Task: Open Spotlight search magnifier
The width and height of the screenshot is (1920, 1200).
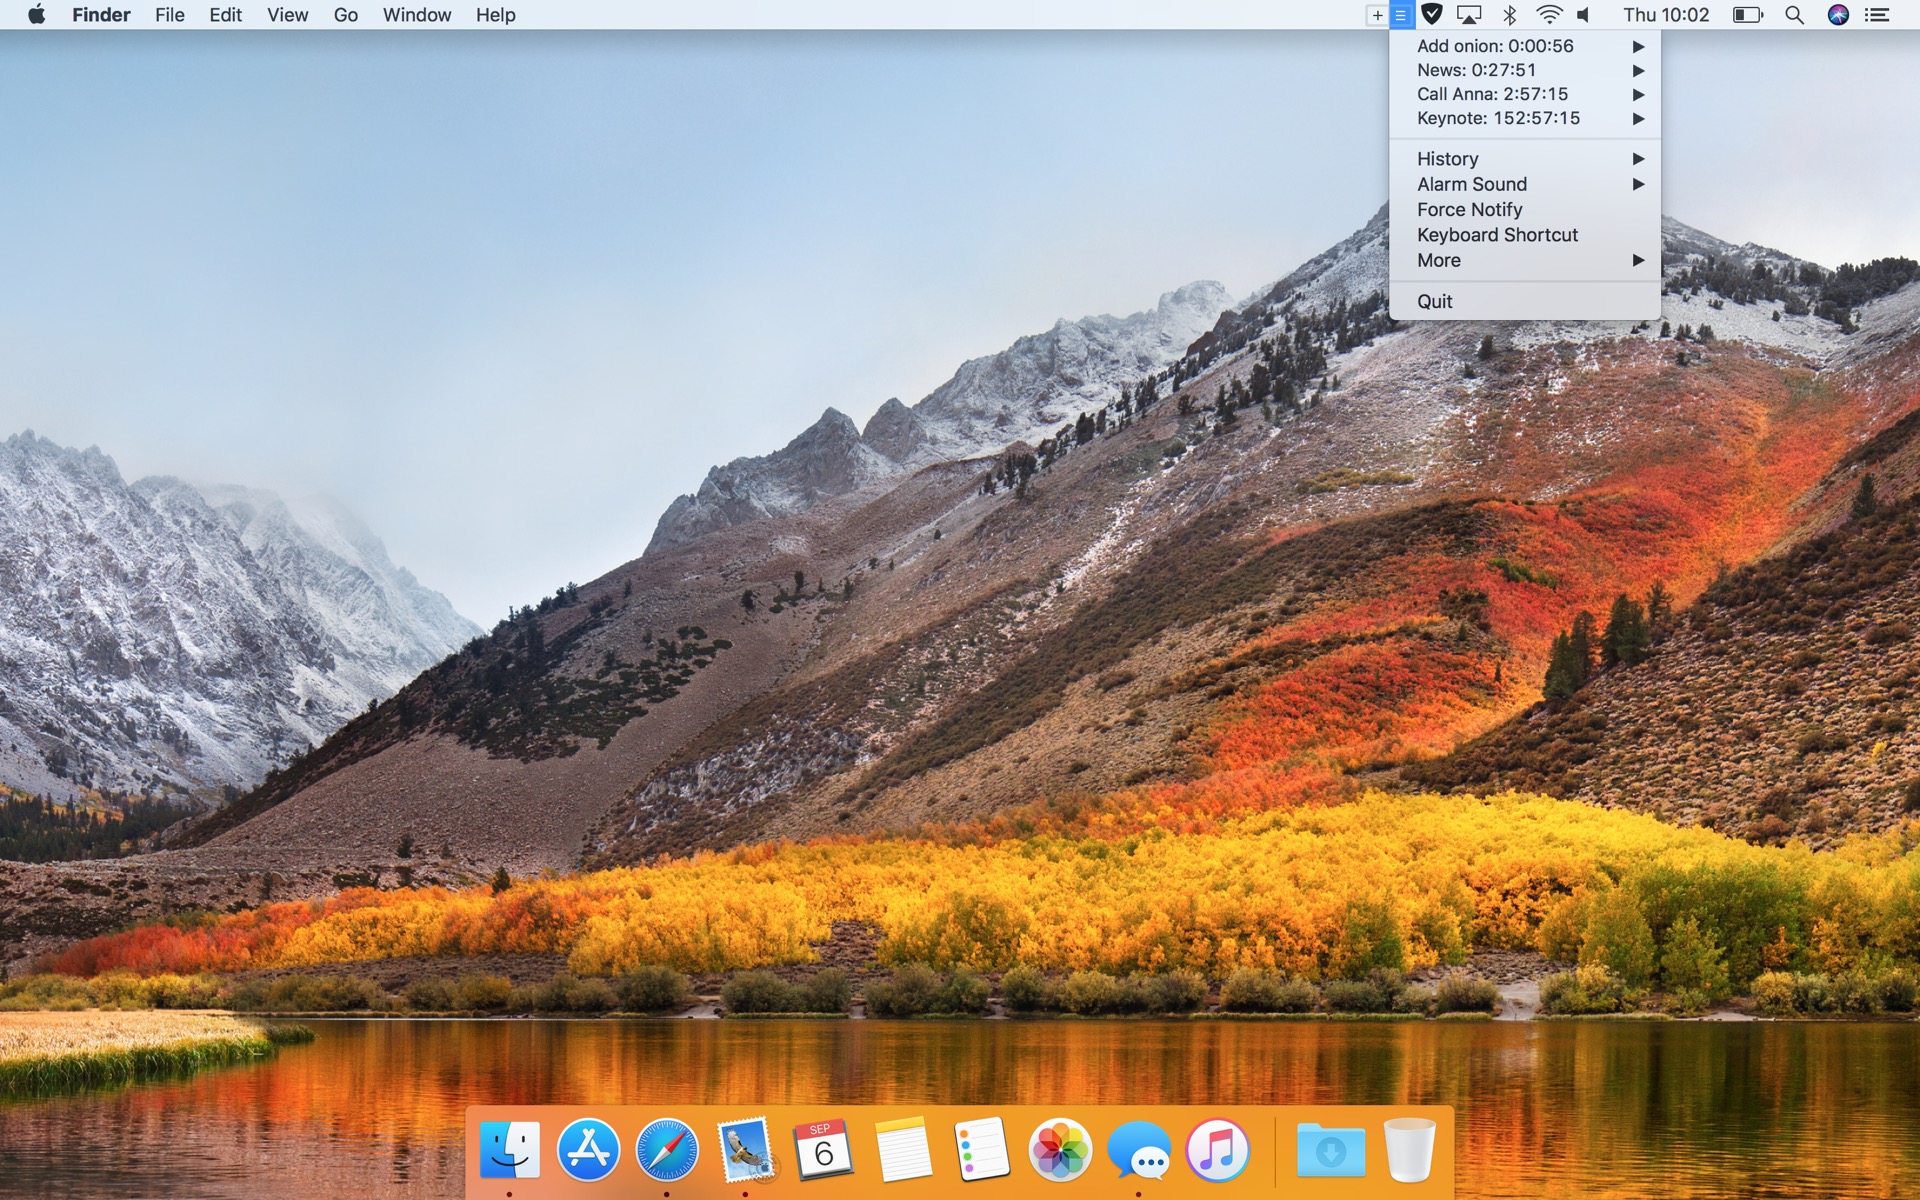Action: [x=1795, y=15]
